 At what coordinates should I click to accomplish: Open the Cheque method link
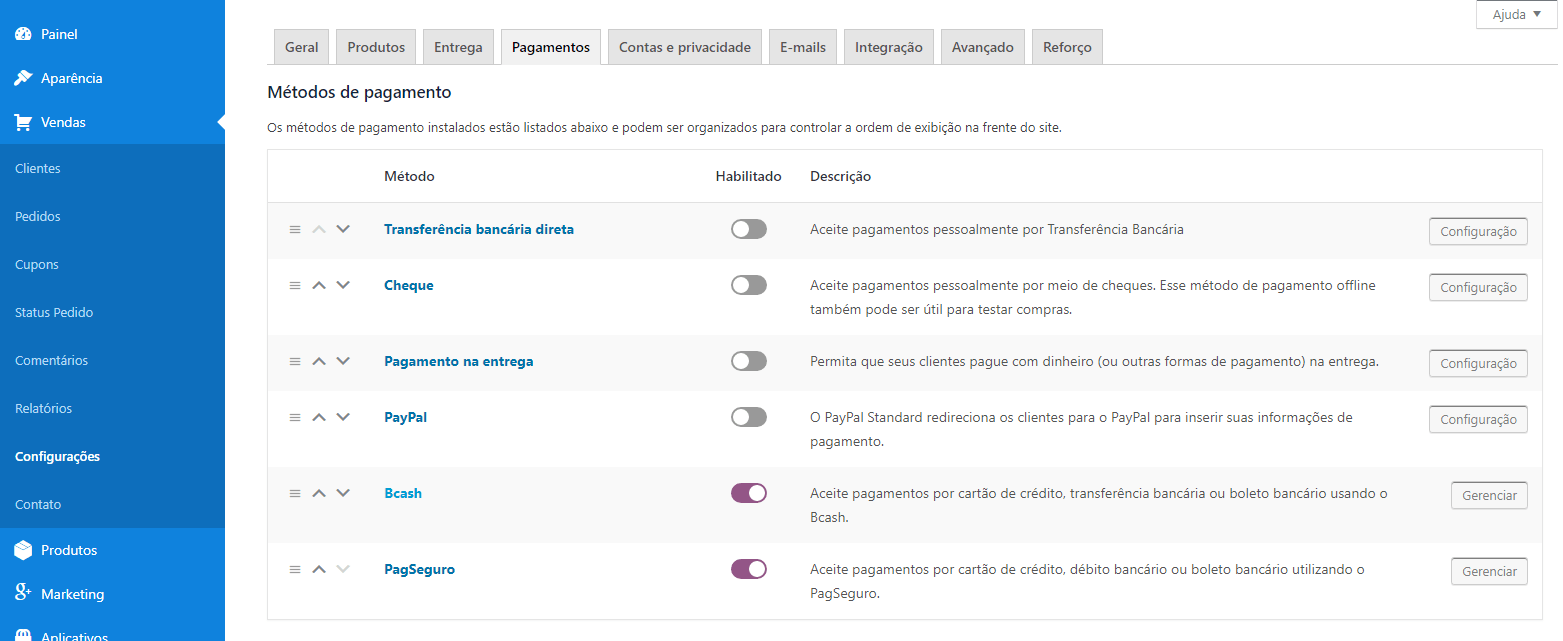click(409, 285)
